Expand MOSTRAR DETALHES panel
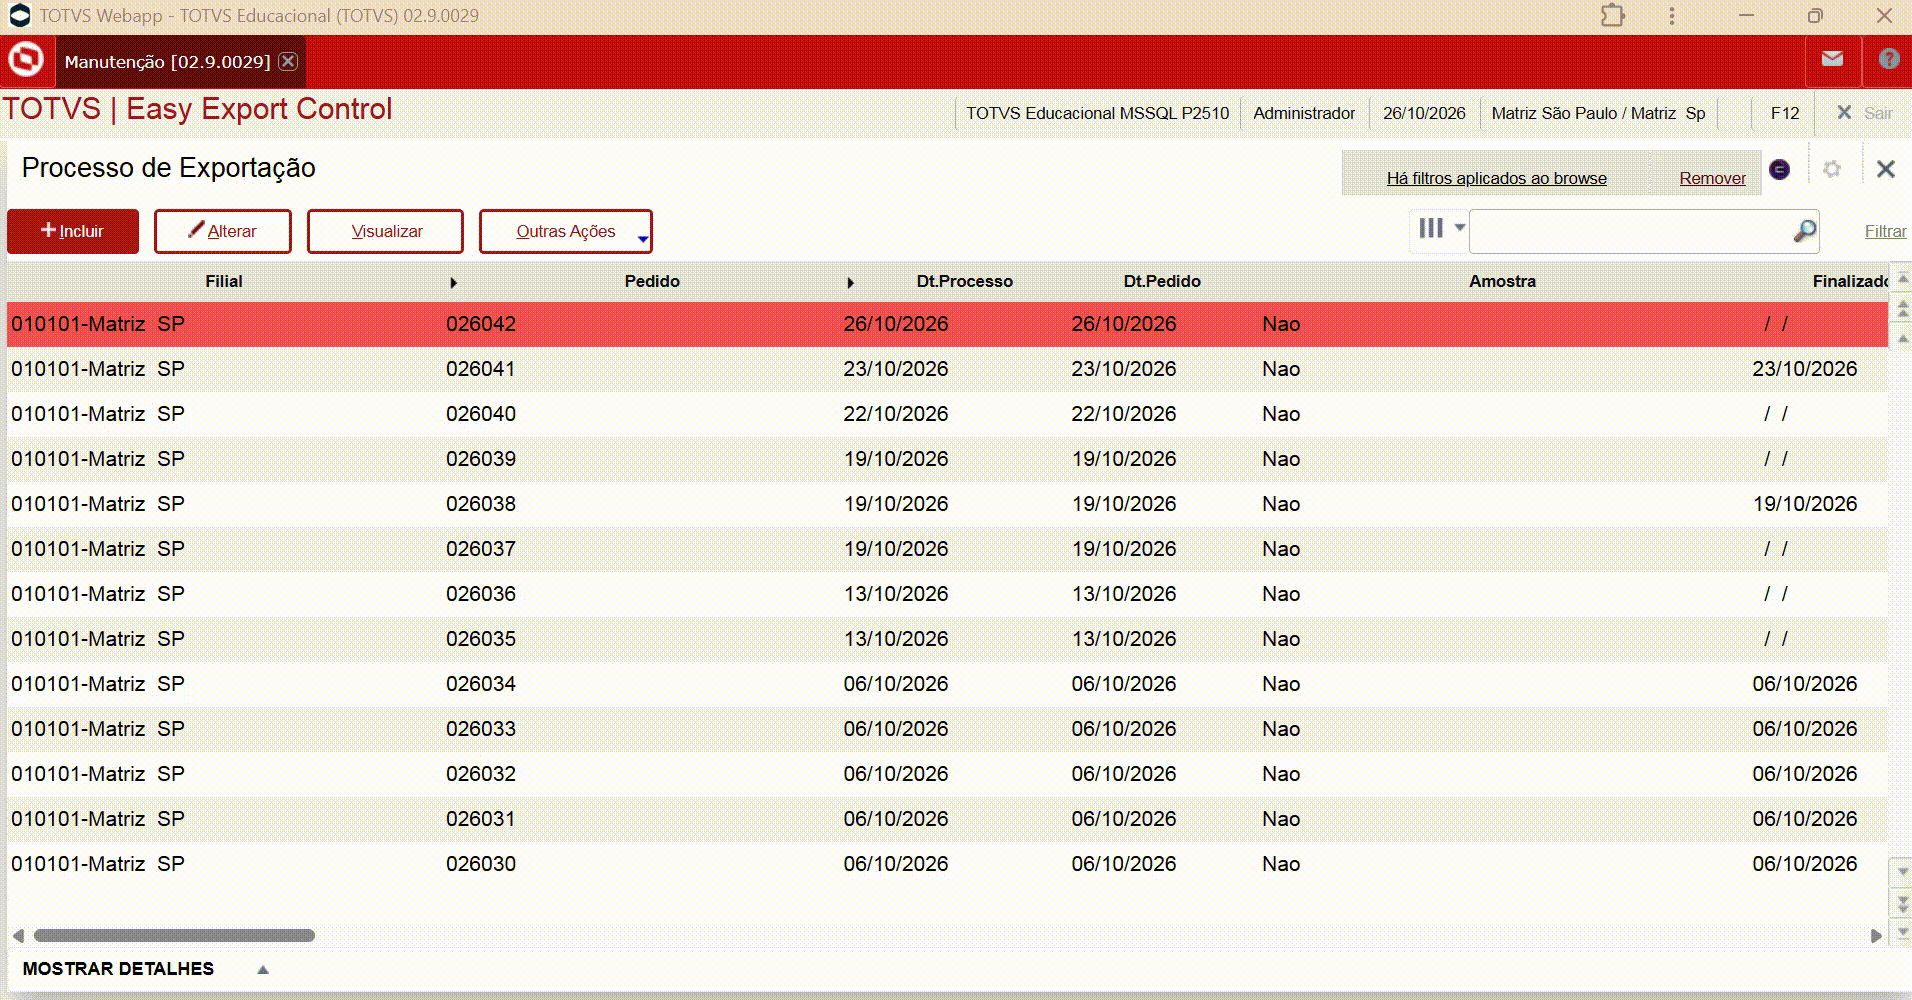This screenshot has height=1000, width=1912. click(262, 969)
